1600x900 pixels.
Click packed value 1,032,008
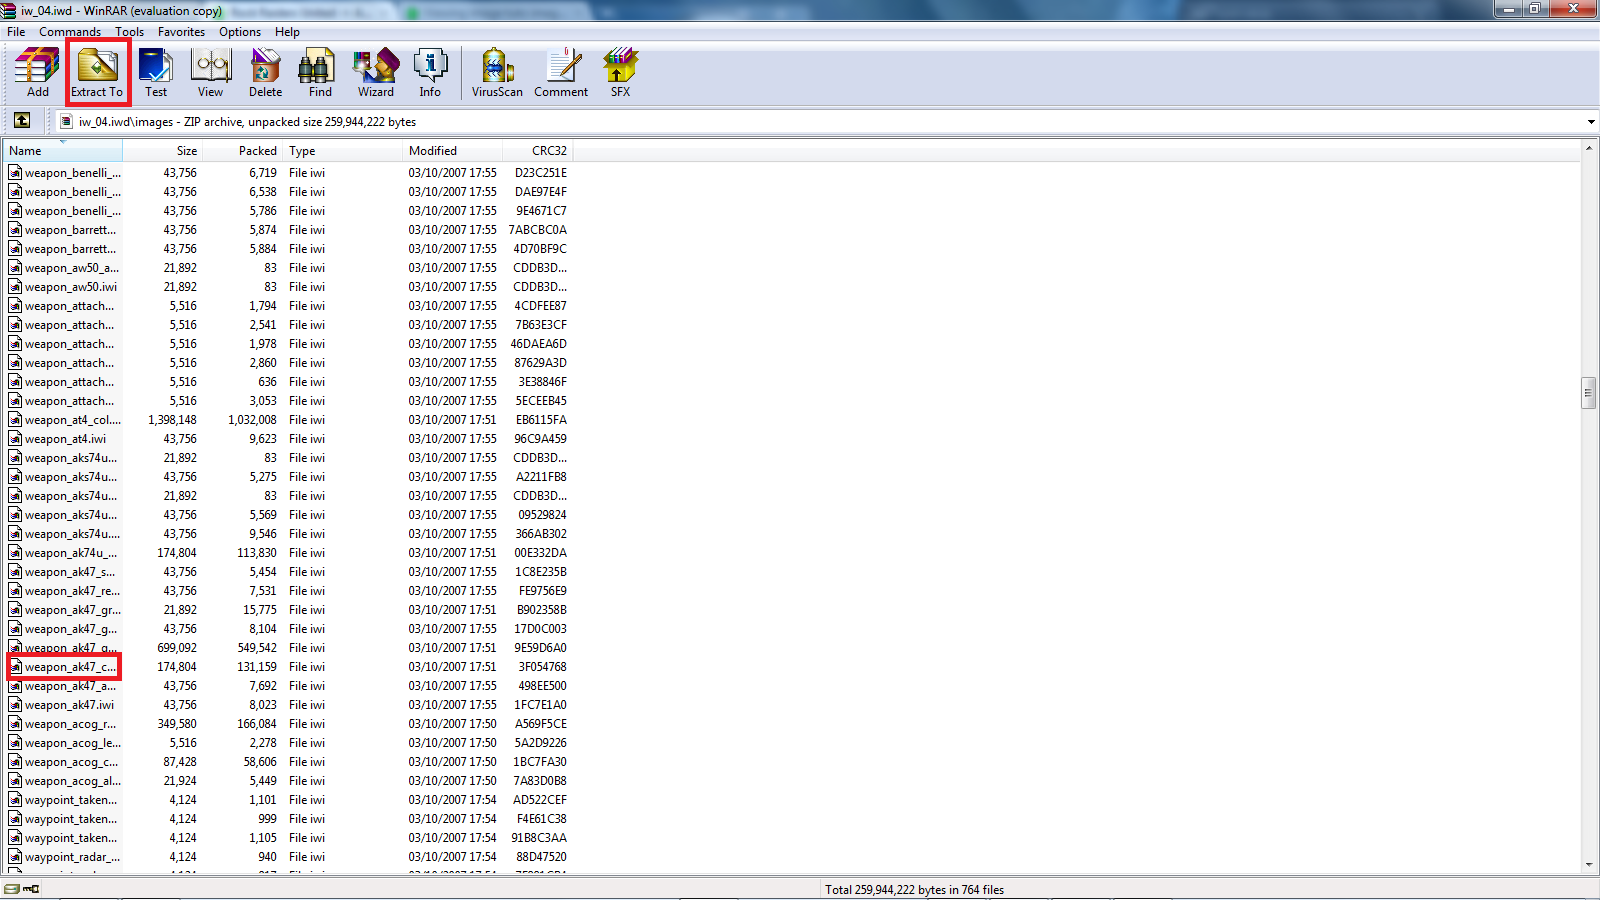coord(252,420)
